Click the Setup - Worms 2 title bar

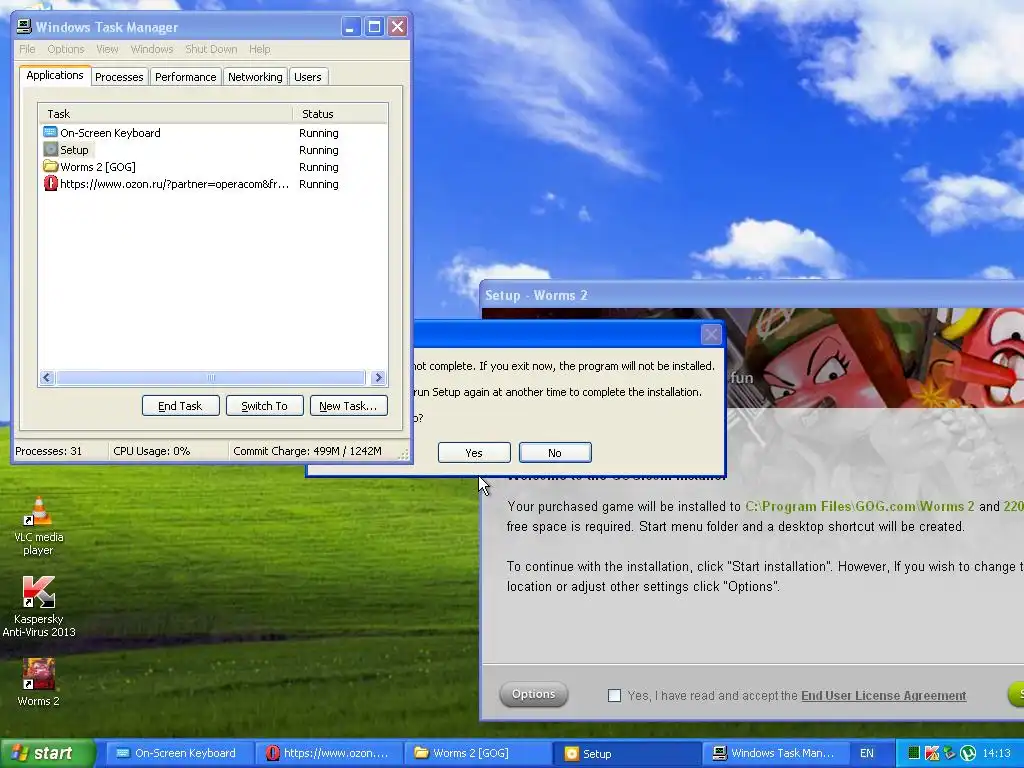[x=751, y=295]
